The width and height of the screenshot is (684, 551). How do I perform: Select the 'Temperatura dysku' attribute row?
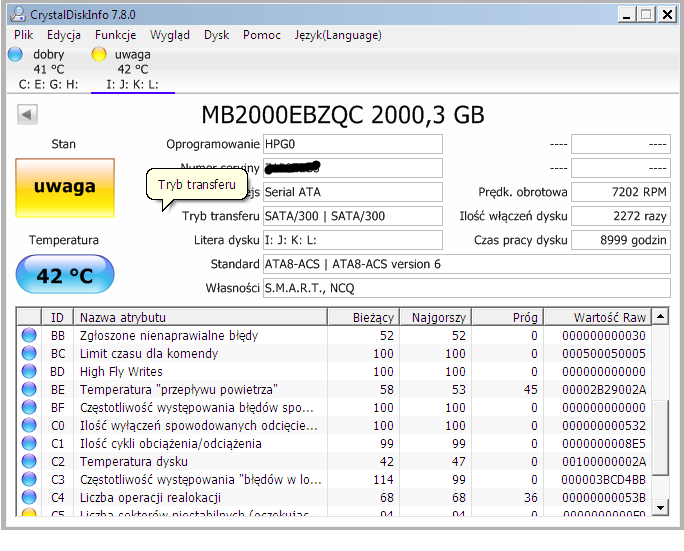pos(334,461)
